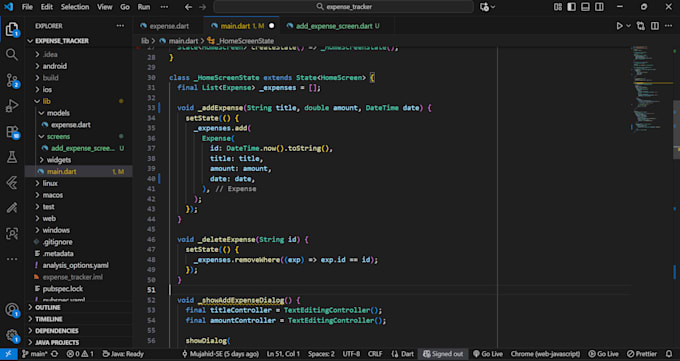Collapse the screens folder
The height and width of the screenshot is (361, 680).
[58, 136]
